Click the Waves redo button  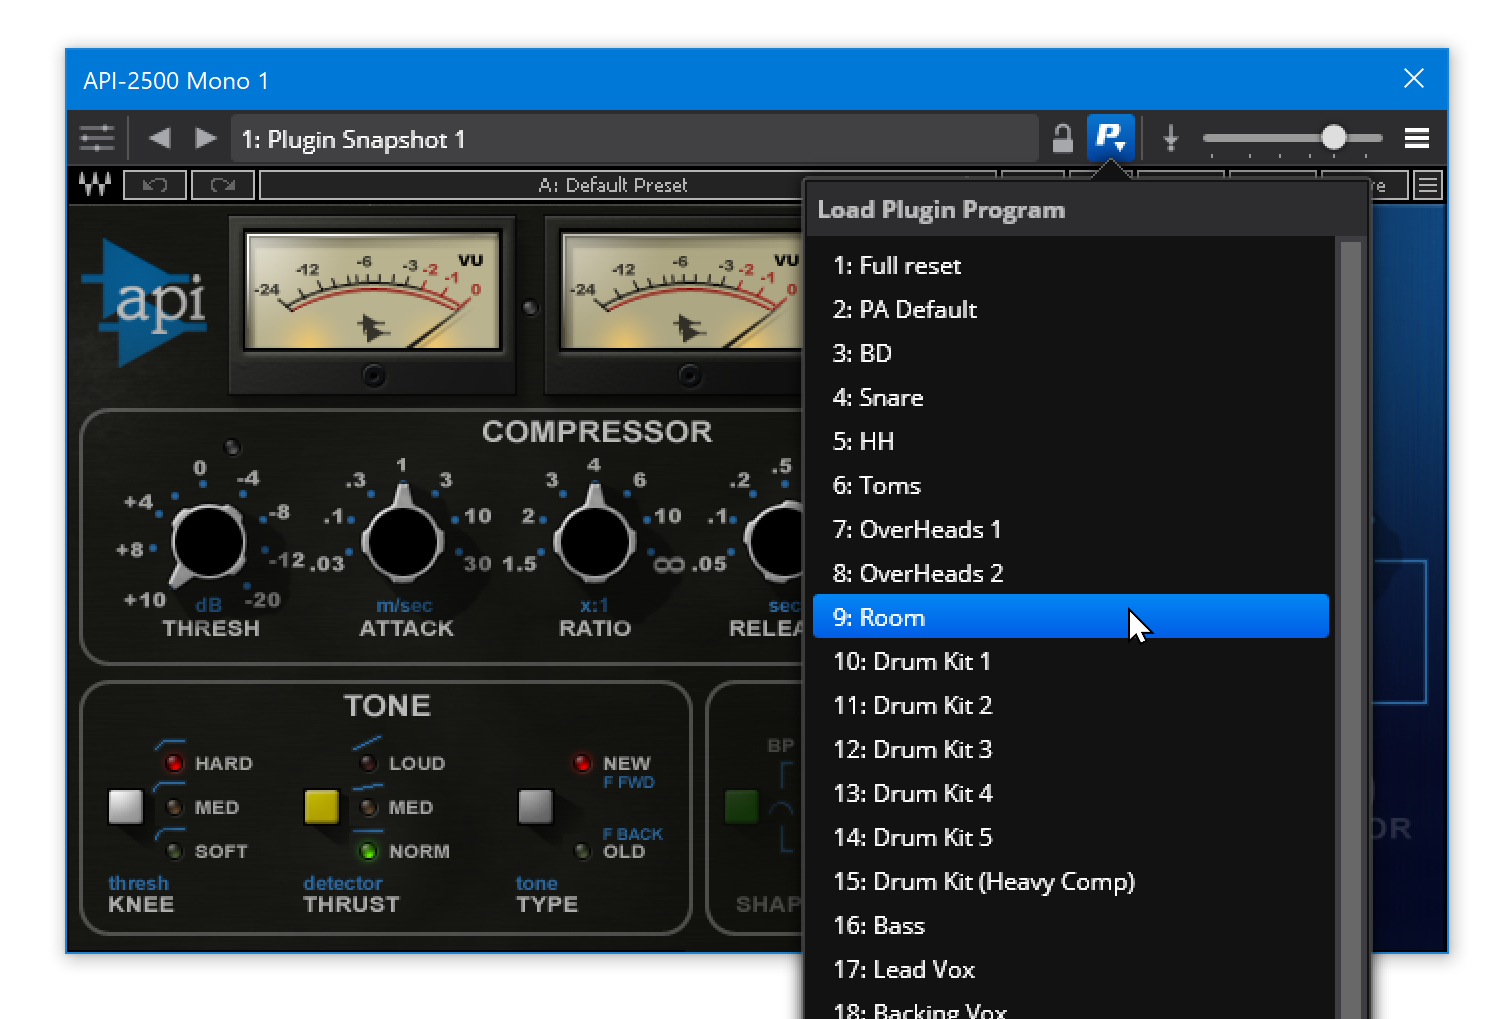pos(223,185)
